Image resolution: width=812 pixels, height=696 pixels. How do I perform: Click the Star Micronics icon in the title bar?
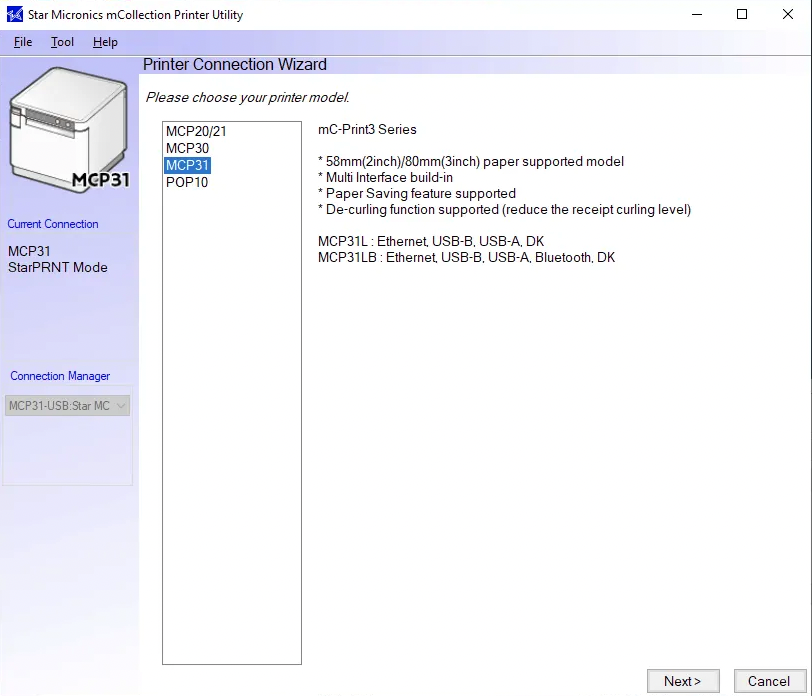13,14
